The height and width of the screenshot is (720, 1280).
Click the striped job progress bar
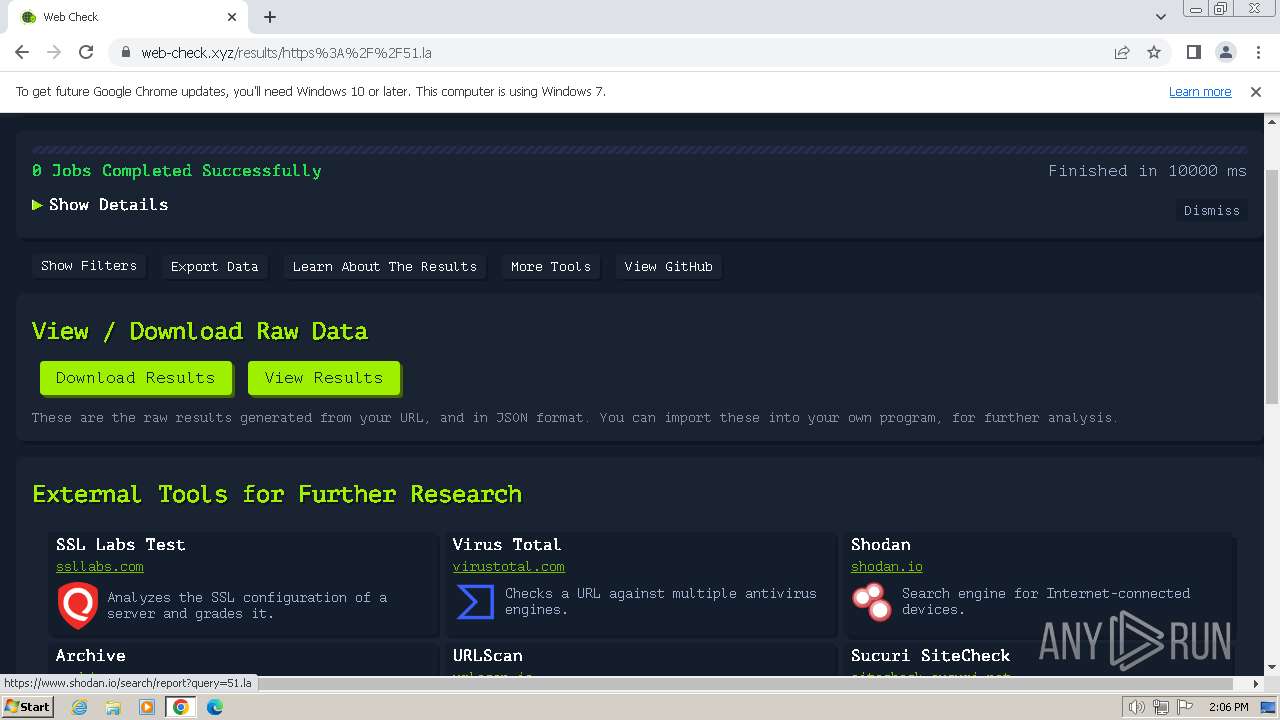[639, 150]
